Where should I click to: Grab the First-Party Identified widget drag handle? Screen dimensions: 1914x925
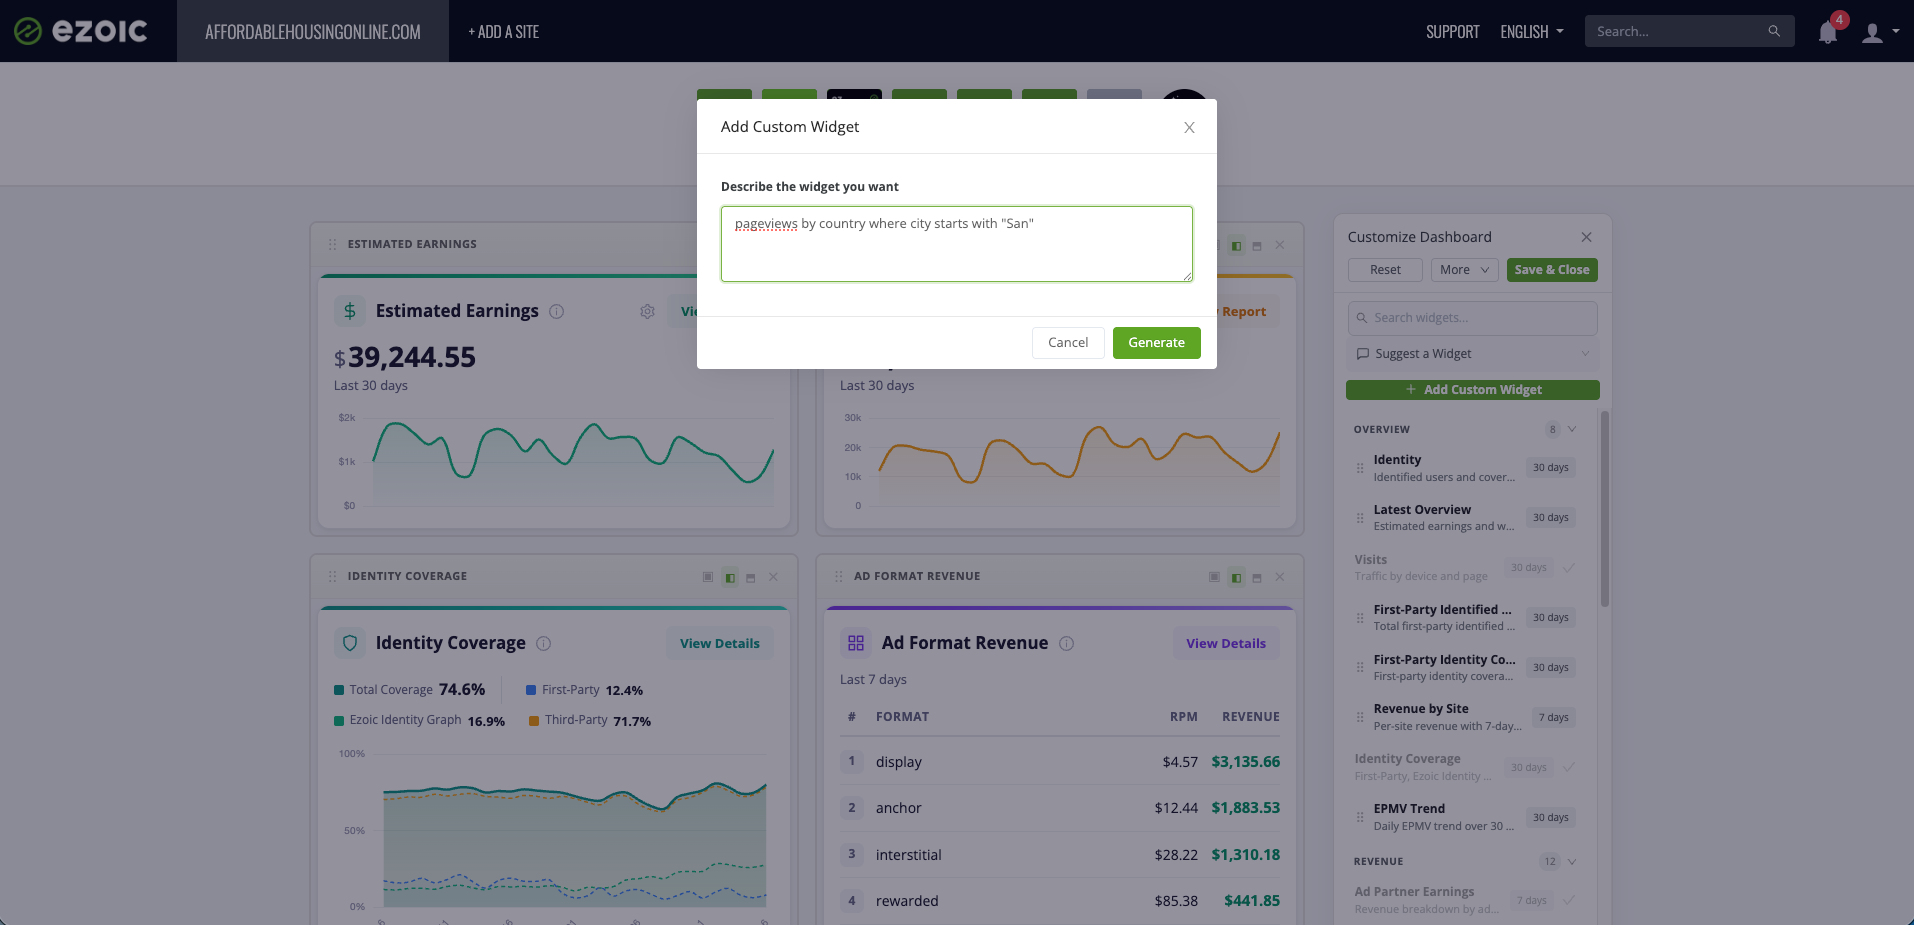pos(1359,618)
